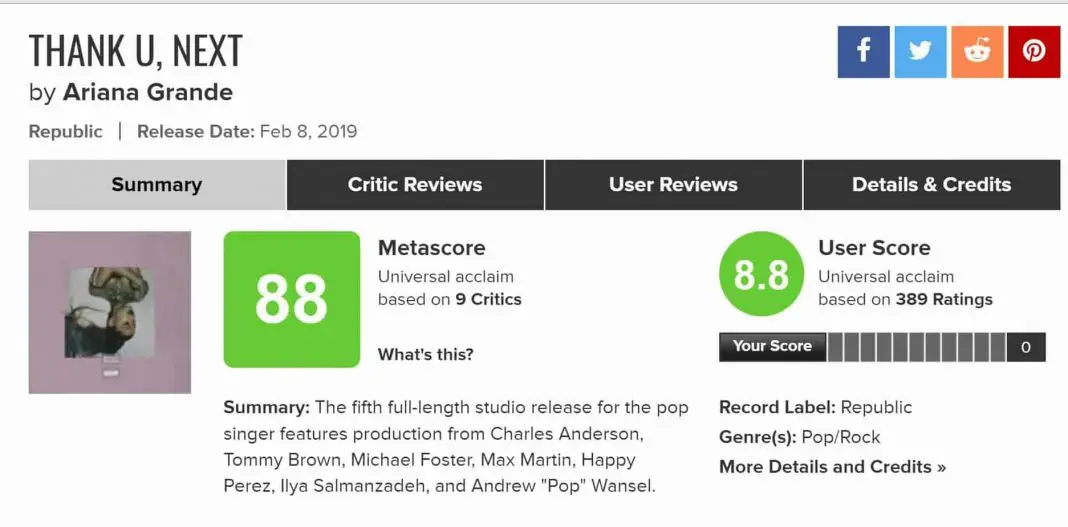Click the Ariana Grande artist link
1068x527 pixels.
click(x=148, y=93)
